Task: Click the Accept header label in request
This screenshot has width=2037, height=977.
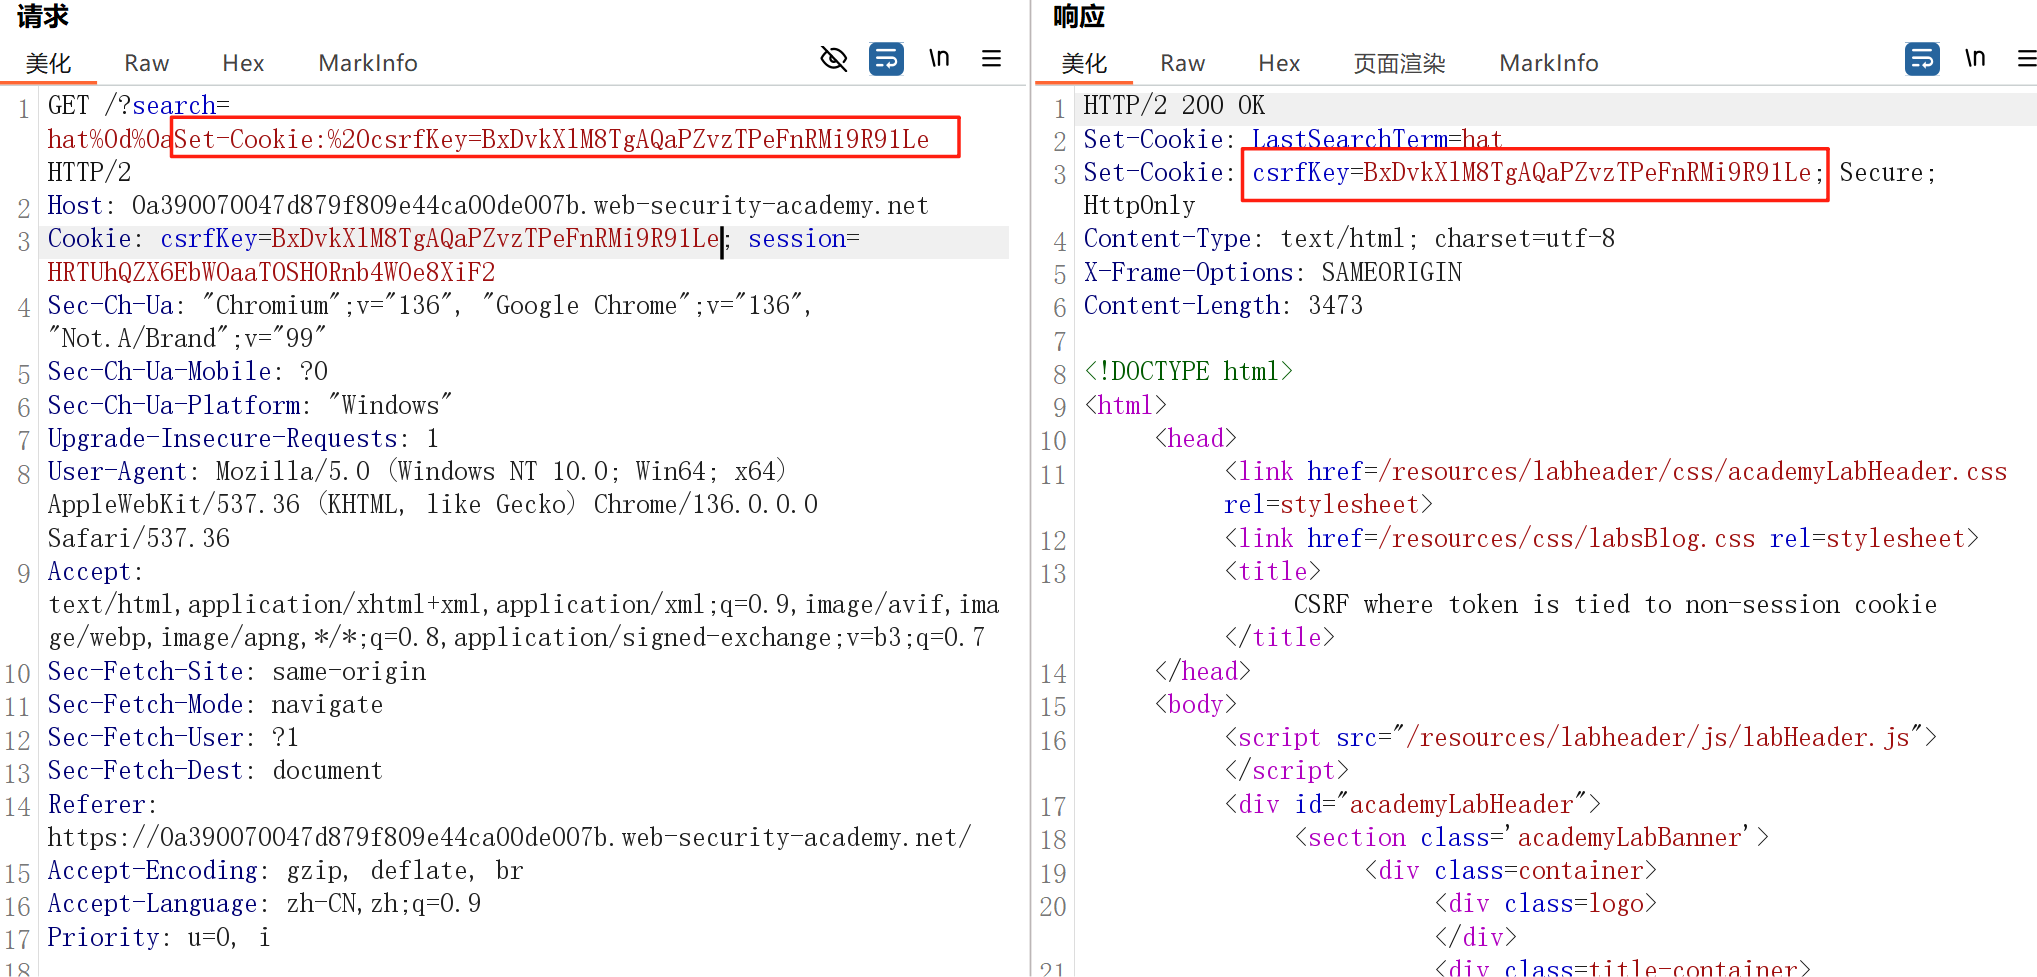Action: tap(95, 571)
